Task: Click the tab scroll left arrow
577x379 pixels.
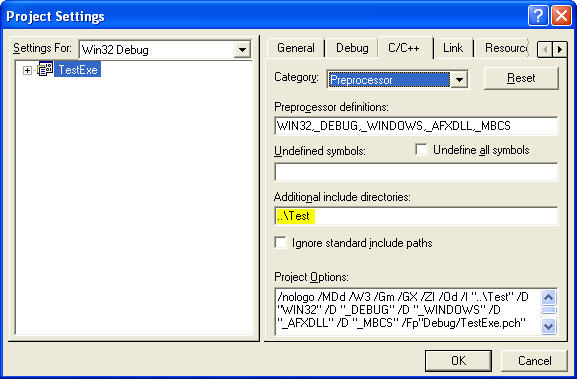Action: (x=545, y=49)
